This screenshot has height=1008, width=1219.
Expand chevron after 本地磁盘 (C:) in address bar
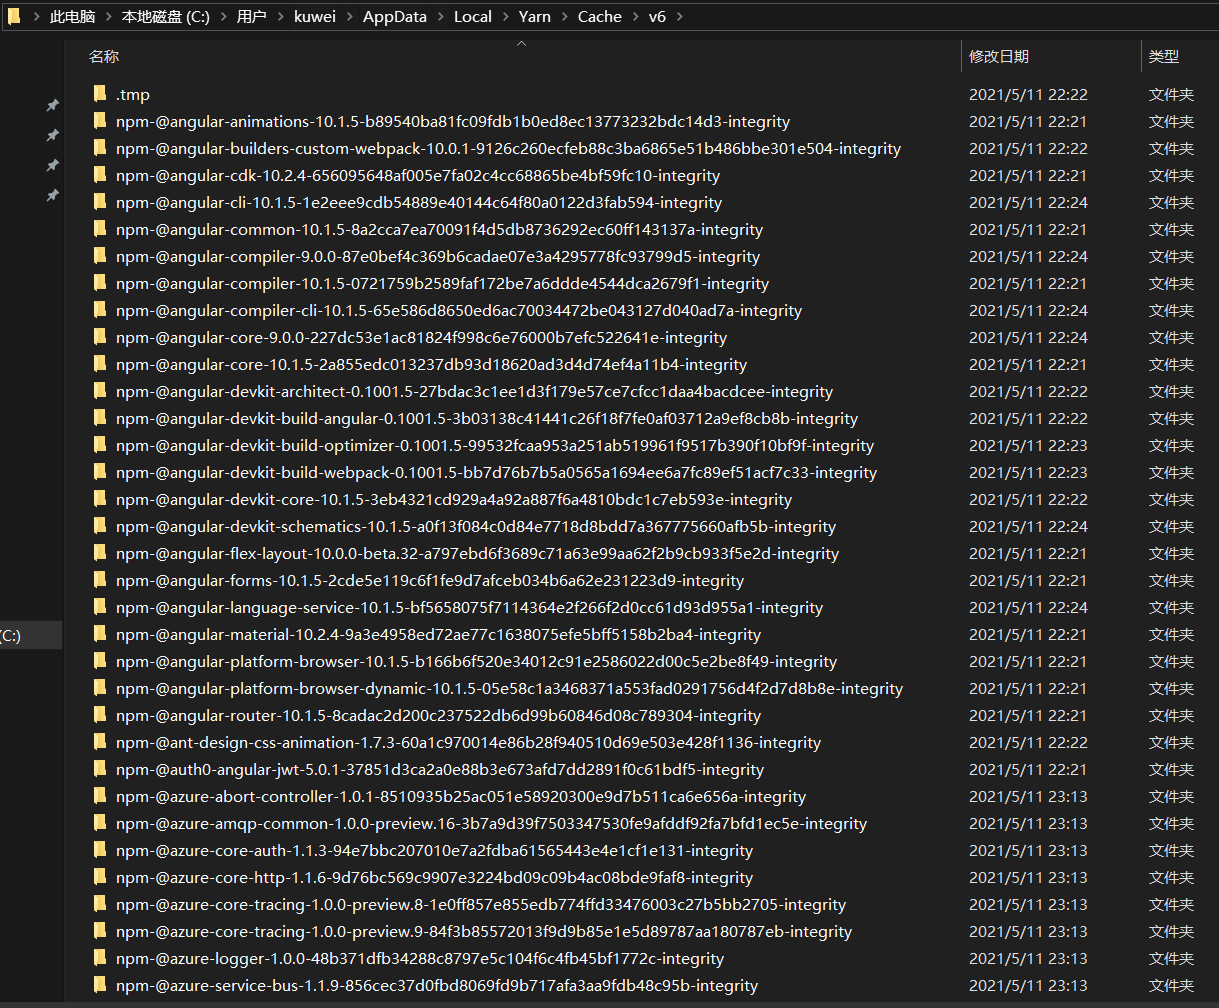point(223,17)
